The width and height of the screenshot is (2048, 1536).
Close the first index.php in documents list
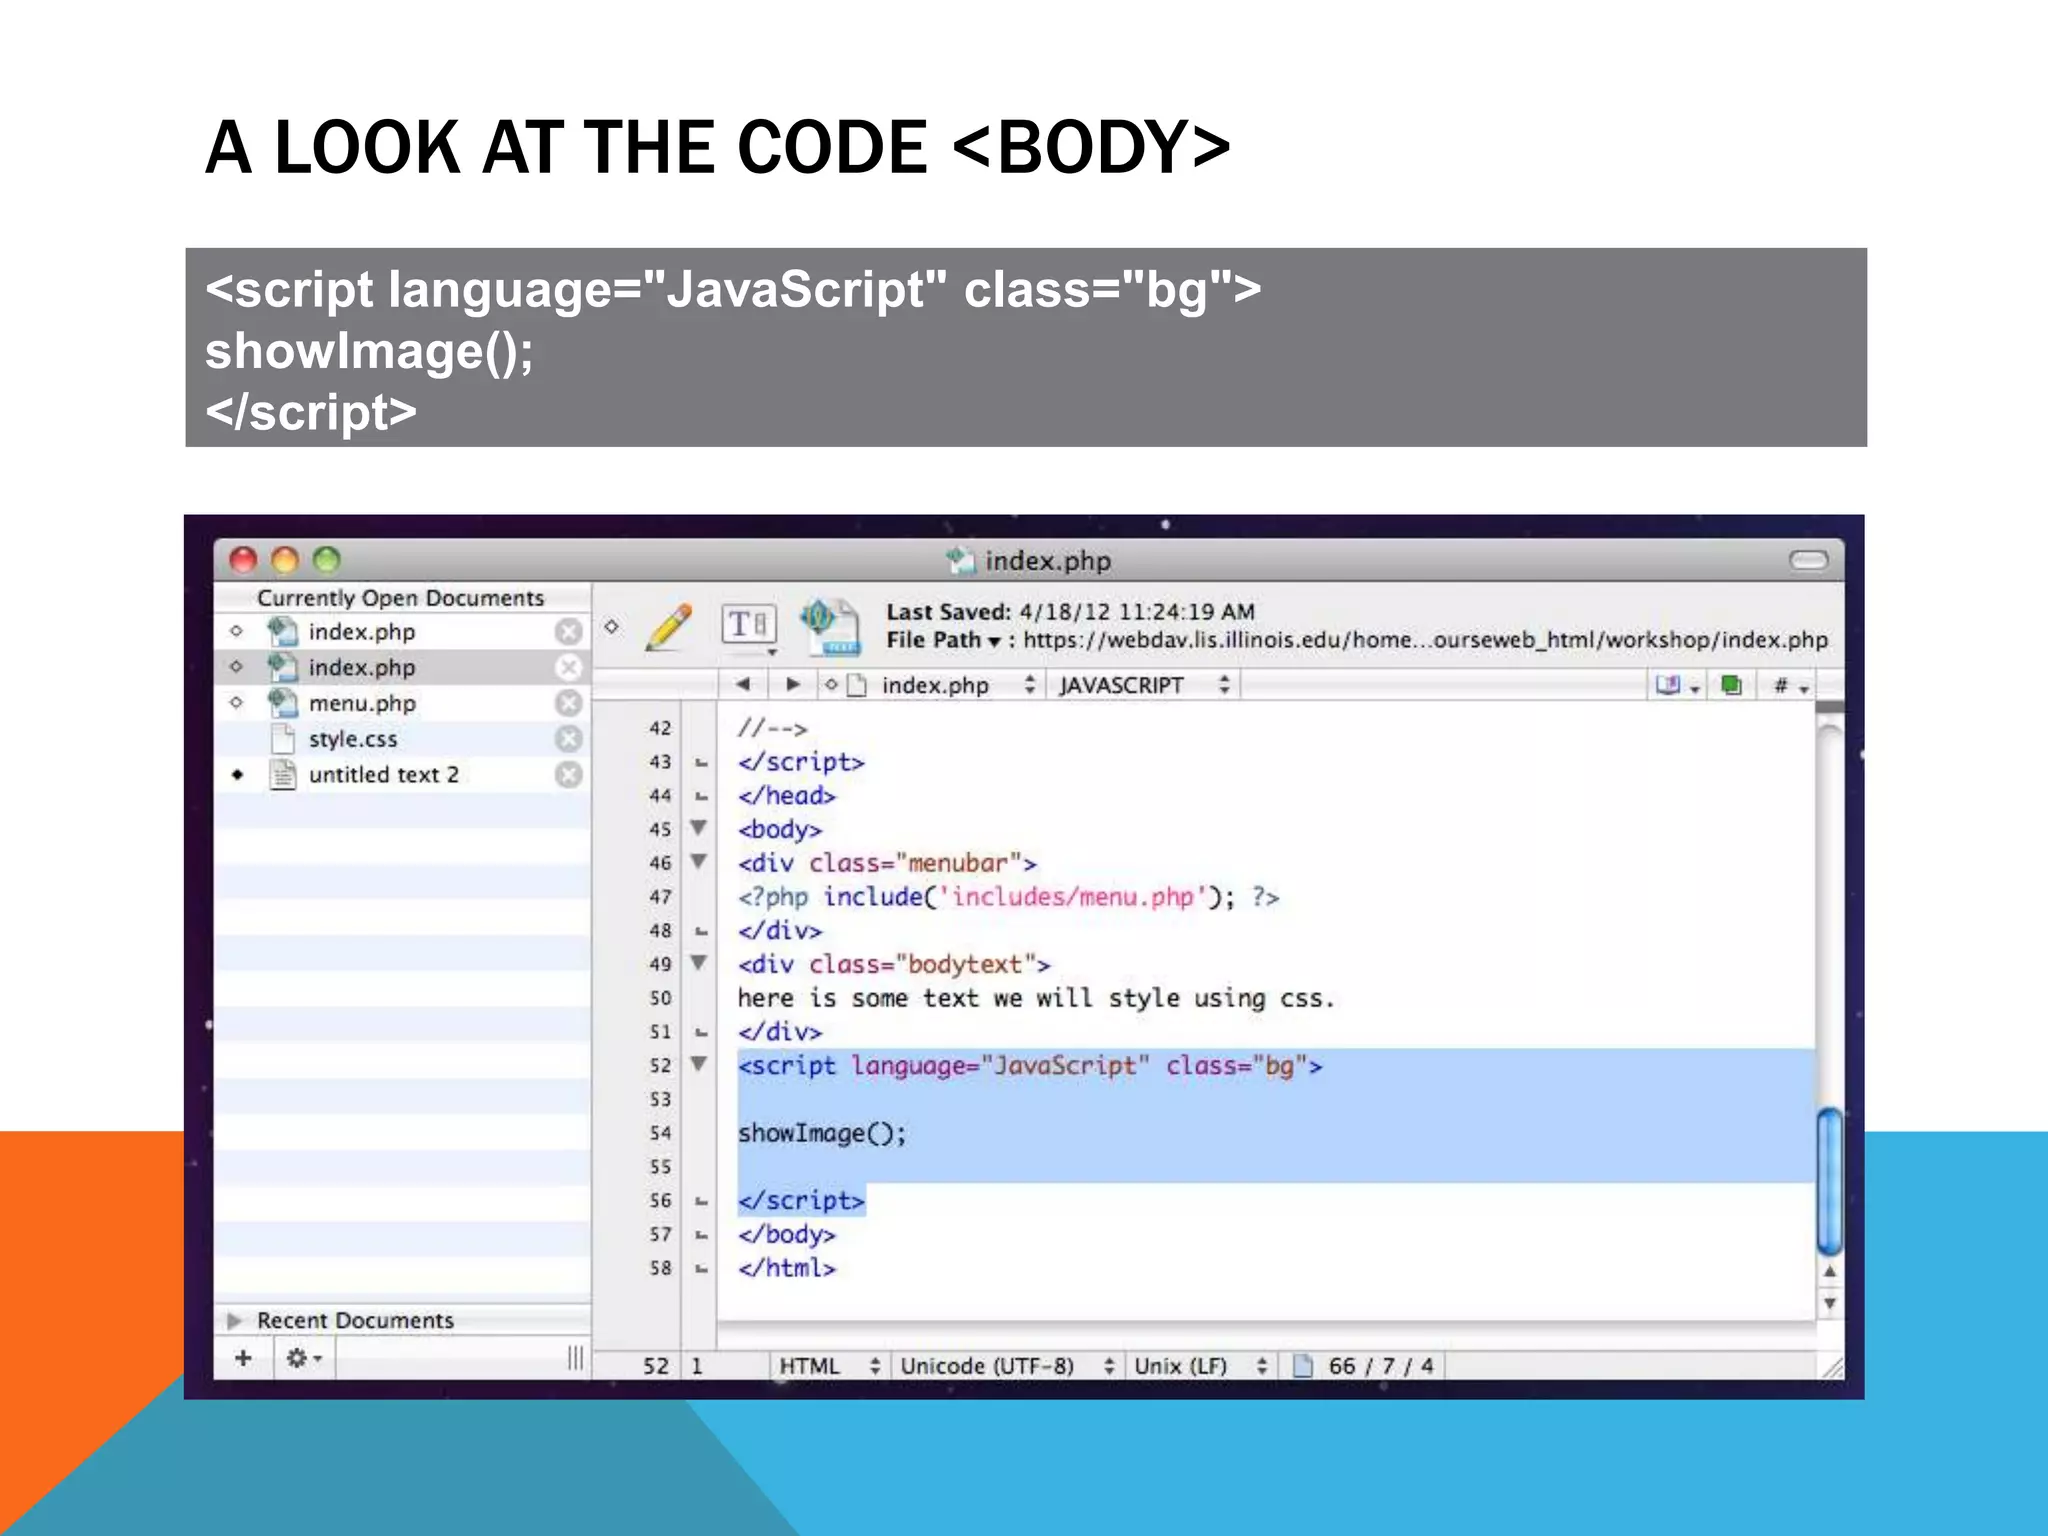click(568, 632)
